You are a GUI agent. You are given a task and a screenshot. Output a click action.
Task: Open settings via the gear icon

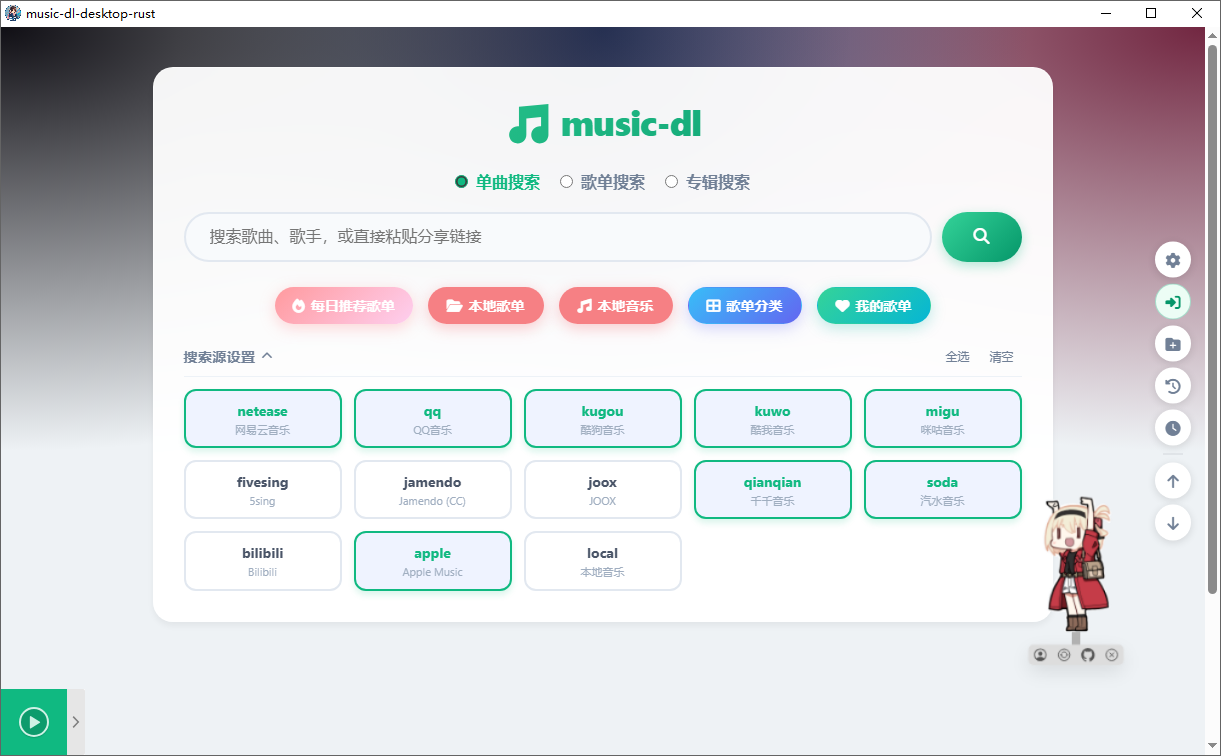tap(1173, 260)
